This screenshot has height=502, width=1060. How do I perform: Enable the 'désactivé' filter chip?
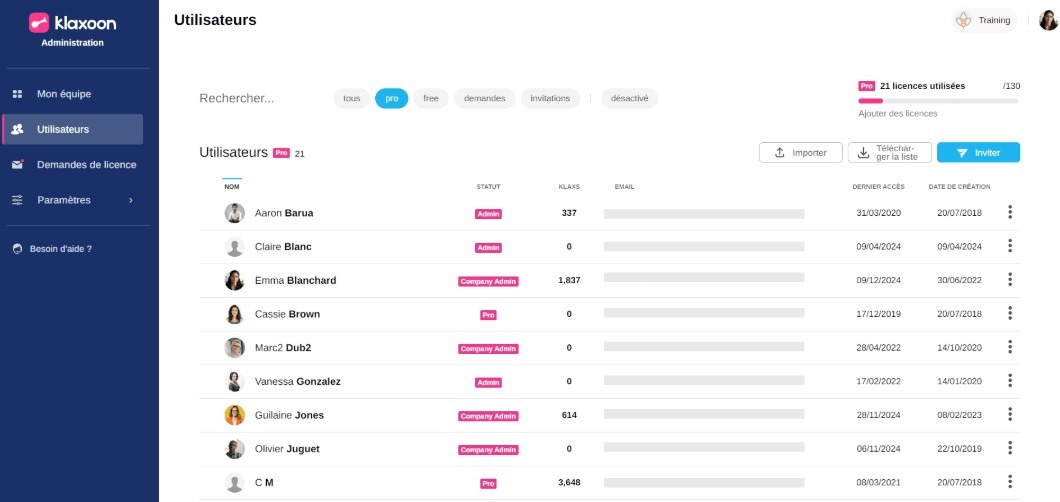pos(629,98)
